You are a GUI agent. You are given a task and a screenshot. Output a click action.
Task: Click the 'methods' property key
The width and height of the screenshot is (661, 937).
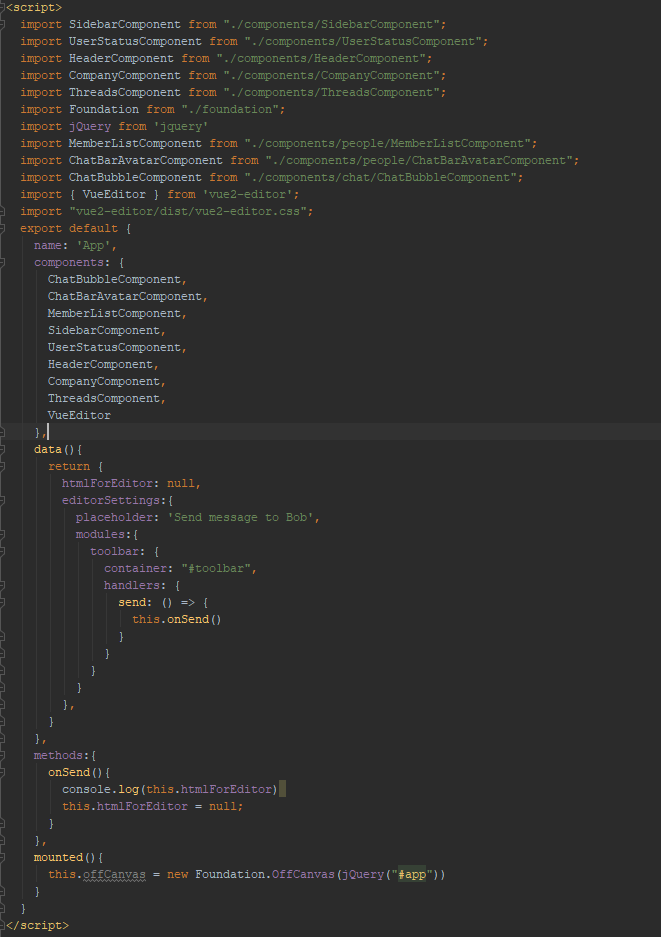click(59, 755)
